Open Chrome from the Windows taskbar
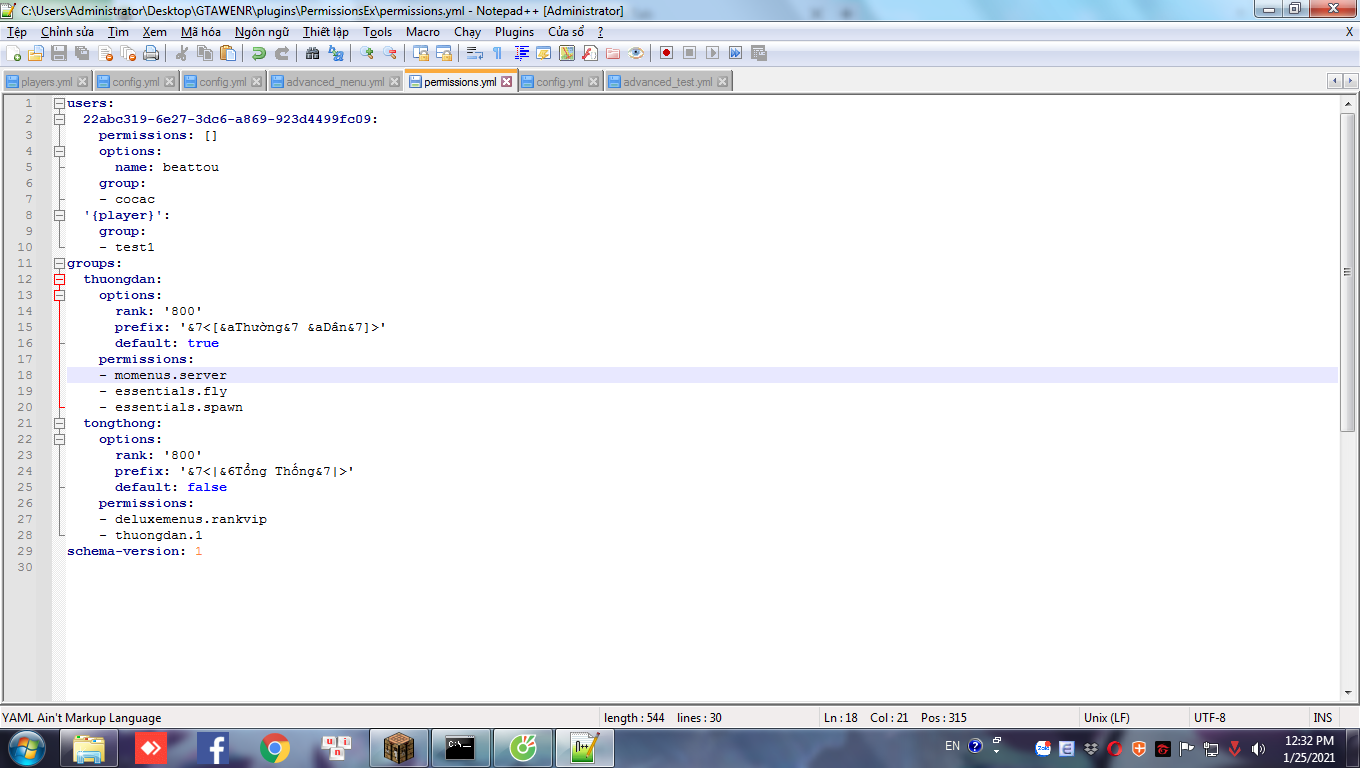The image size is (1360, 768). pos(275,747)
